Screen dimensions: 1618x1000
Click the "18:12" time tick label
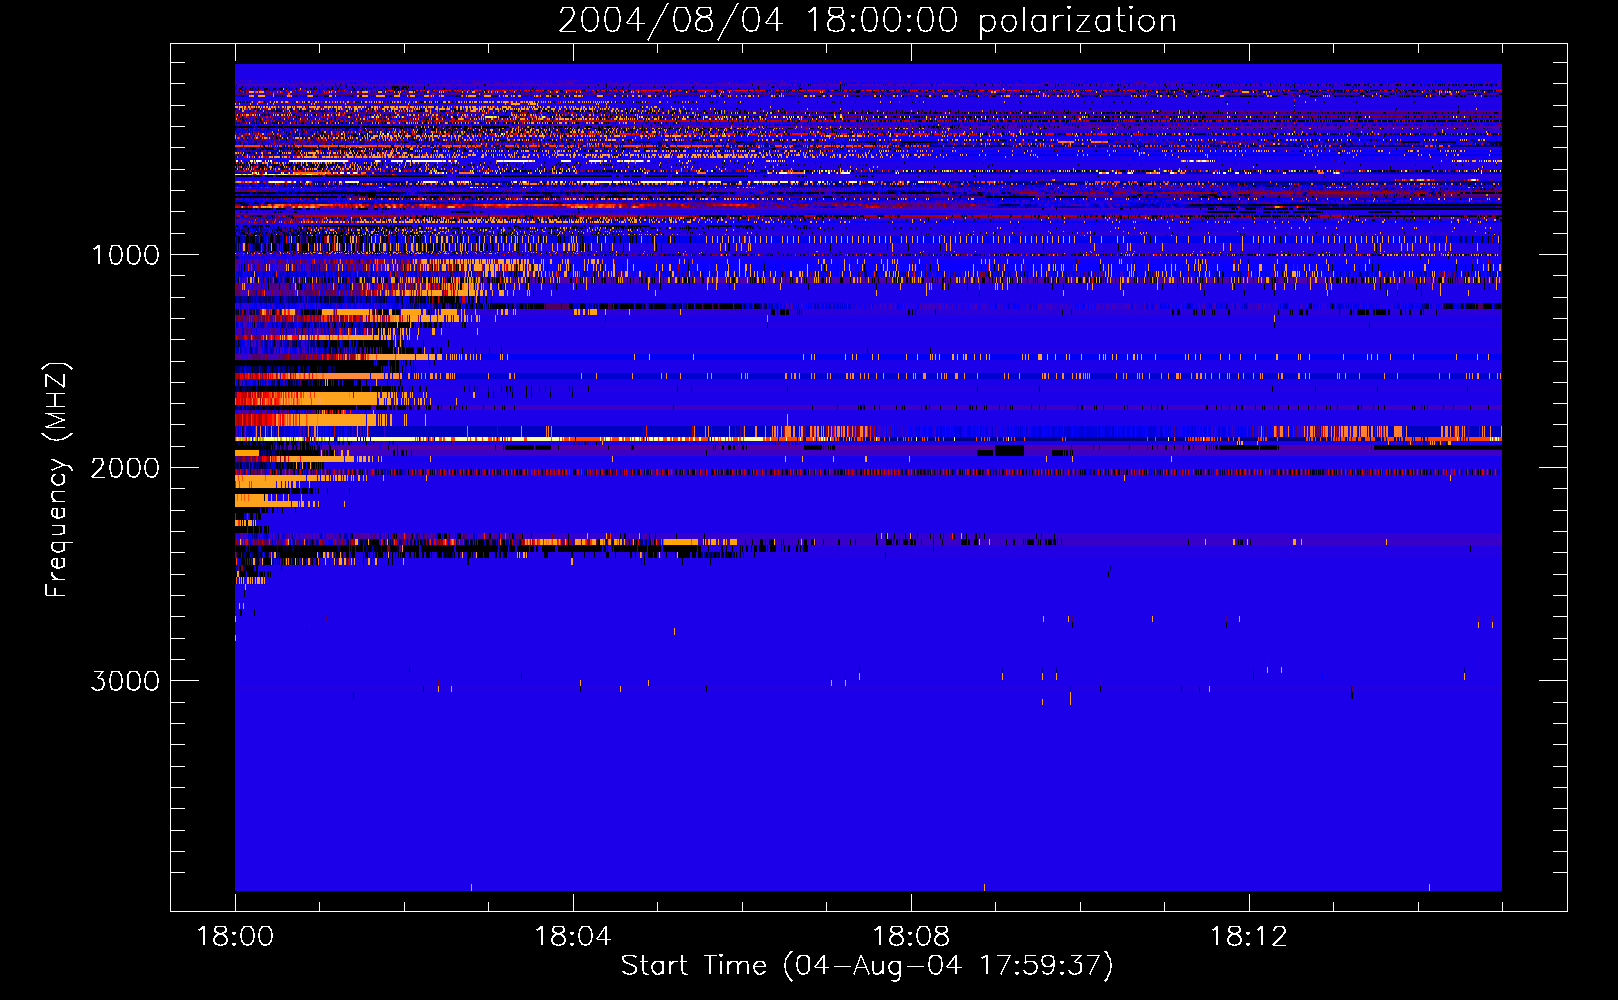(x=1249, y=937)
